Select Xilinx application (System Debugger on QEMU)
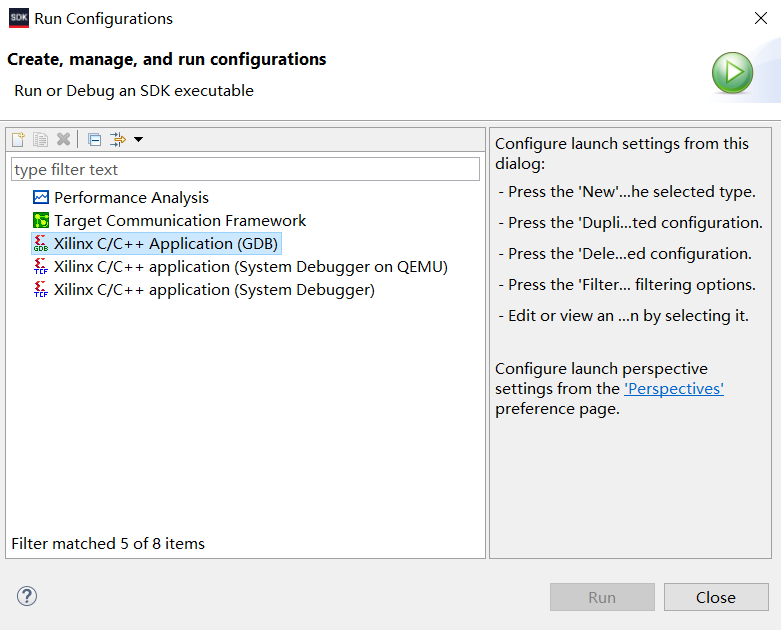781x630 pixels. point(251,266)
